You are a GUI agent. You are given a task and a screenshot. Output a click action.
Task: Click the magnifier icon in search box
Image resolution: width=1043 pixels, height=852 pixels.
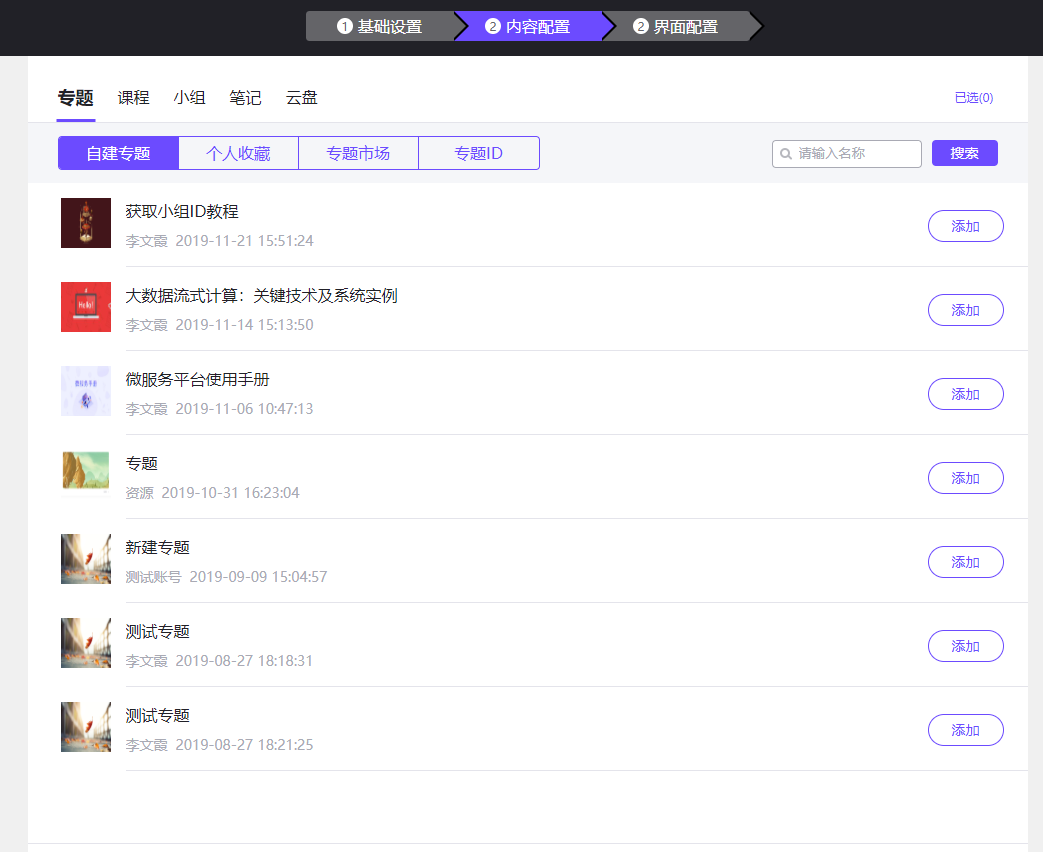(x=786, y=154)
